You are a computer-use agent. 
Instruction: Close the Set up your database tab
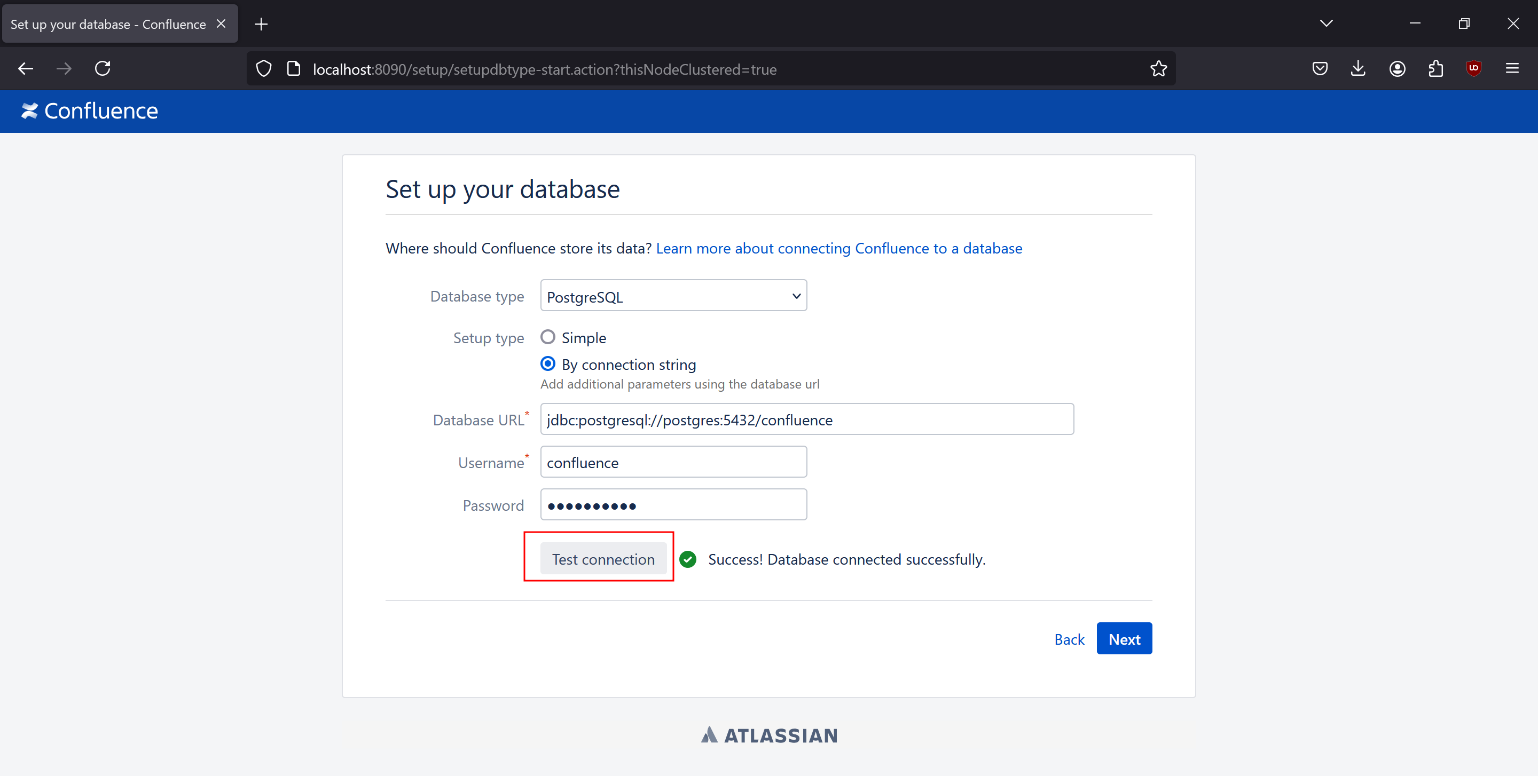[221, 24]
